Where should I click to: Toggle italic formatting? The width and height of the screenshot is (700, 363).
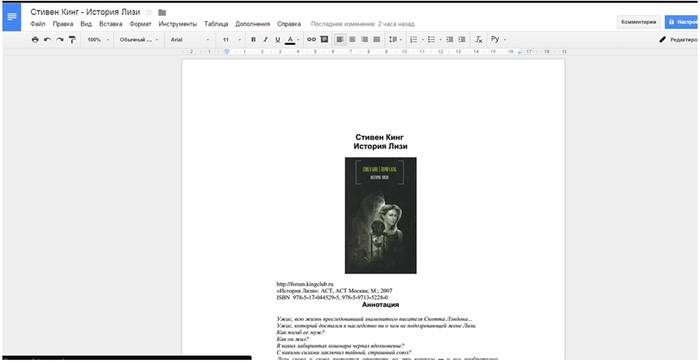265,40
